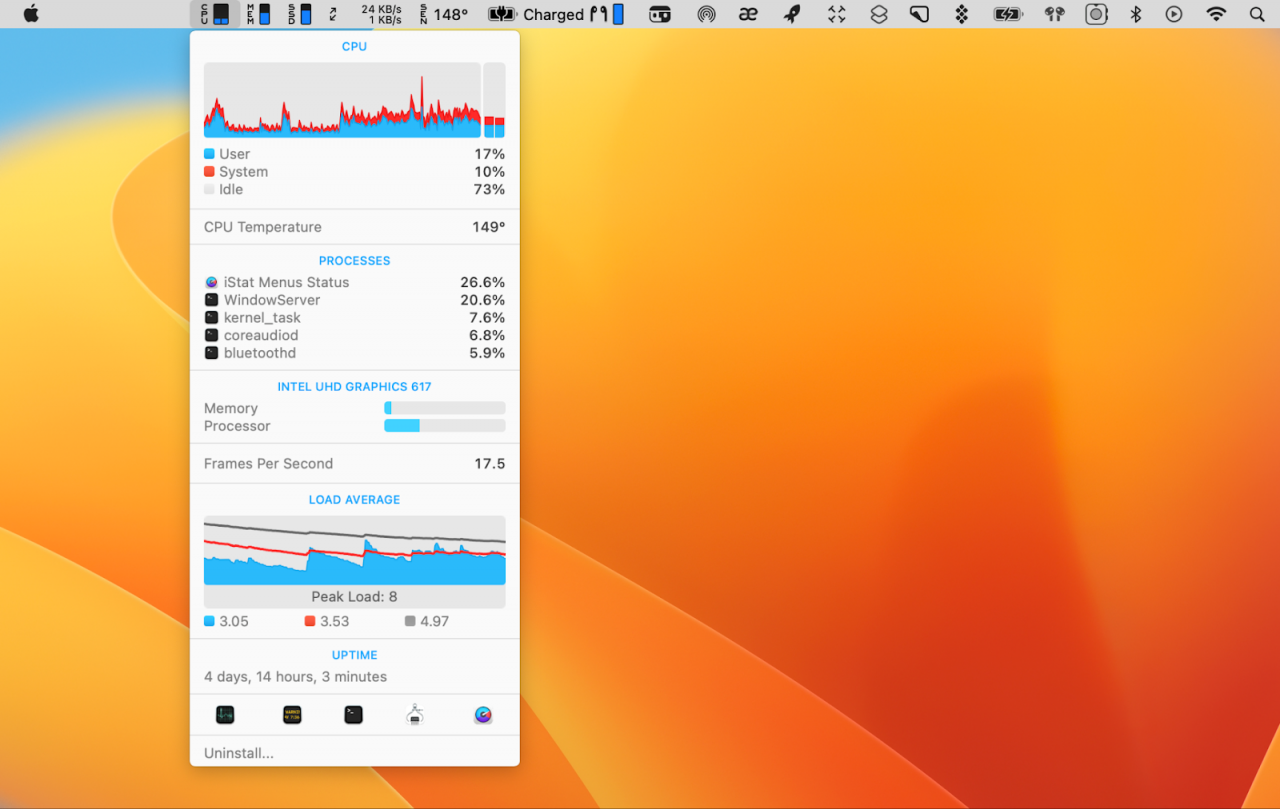The height and width of the screenshot is (809, 1280).
Task: Expand the MEM memory menu bar item
Action: (258, 14)
